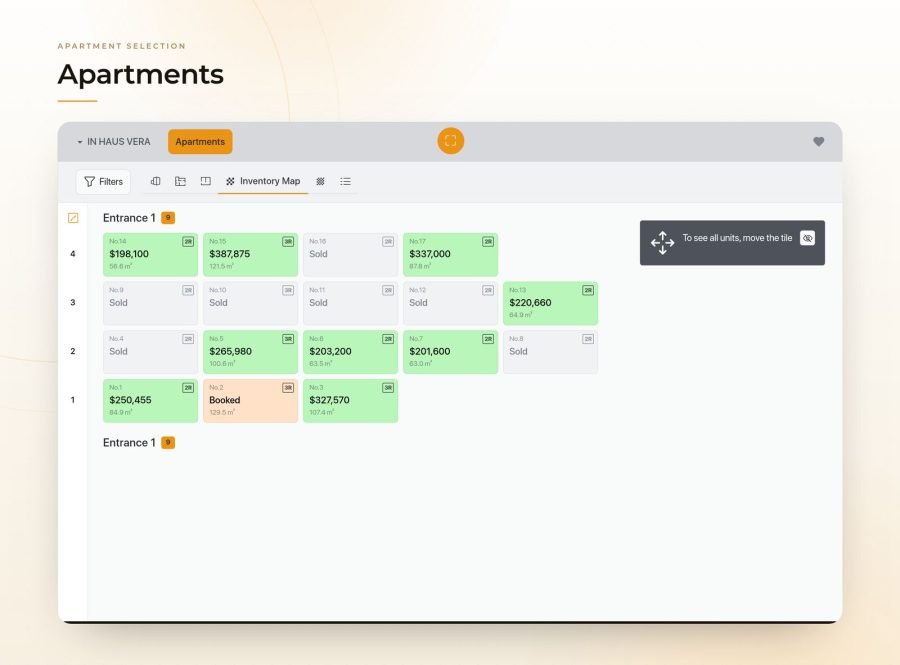Screen dimensions: 900x665
Task: Click the 9 badge beside lower Entrance 1
Action: [x=168, y=443]
